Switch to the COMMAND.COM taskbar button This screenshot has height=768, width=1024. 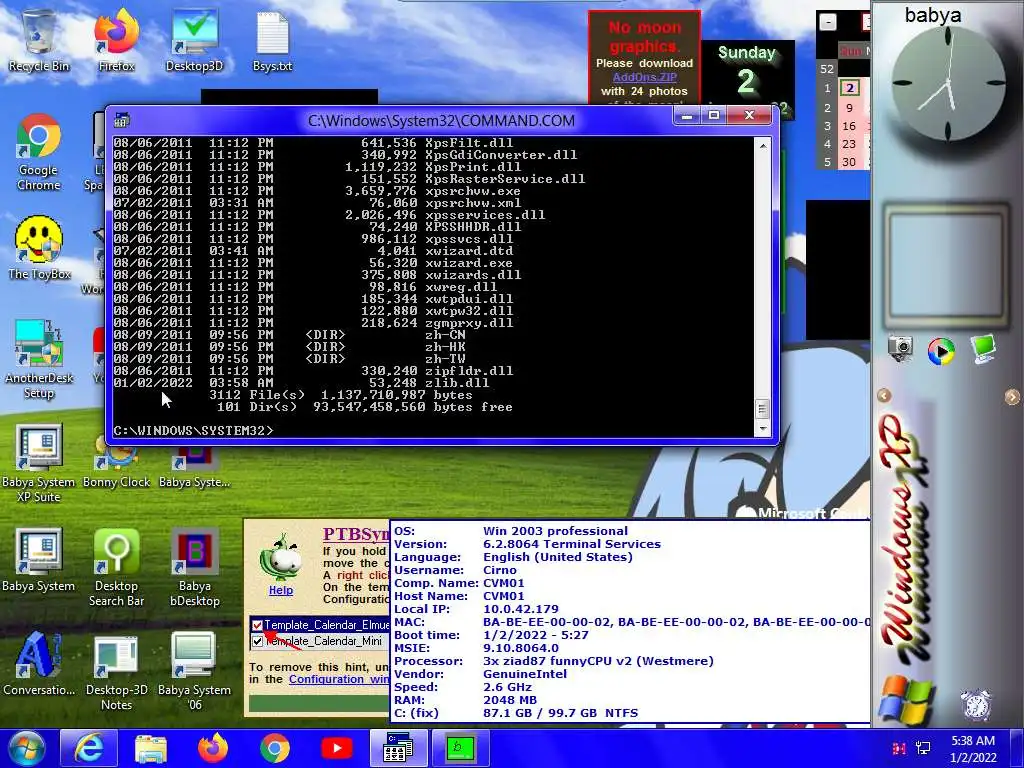[398, 748]
